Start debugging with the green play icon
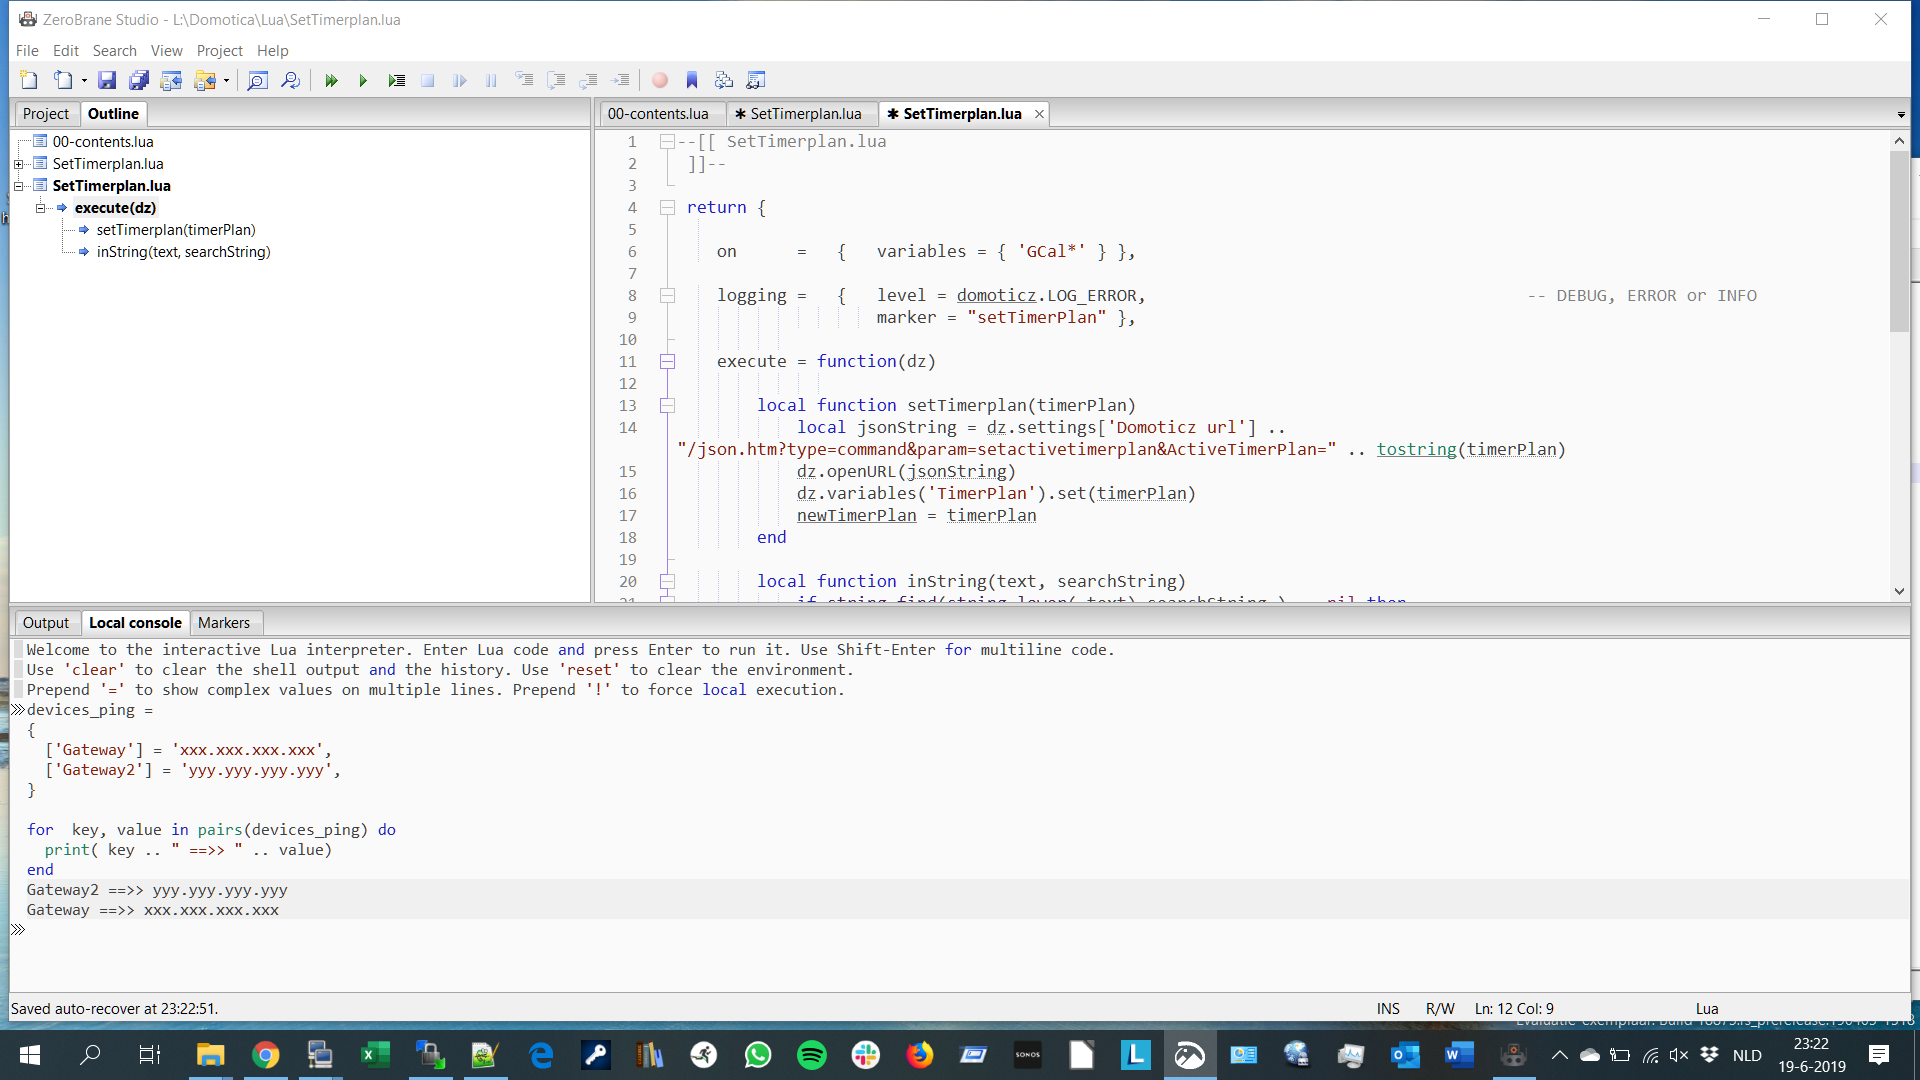Image resolution: width=1920 pixels, height=1080 pixels. tap(364, 80)
